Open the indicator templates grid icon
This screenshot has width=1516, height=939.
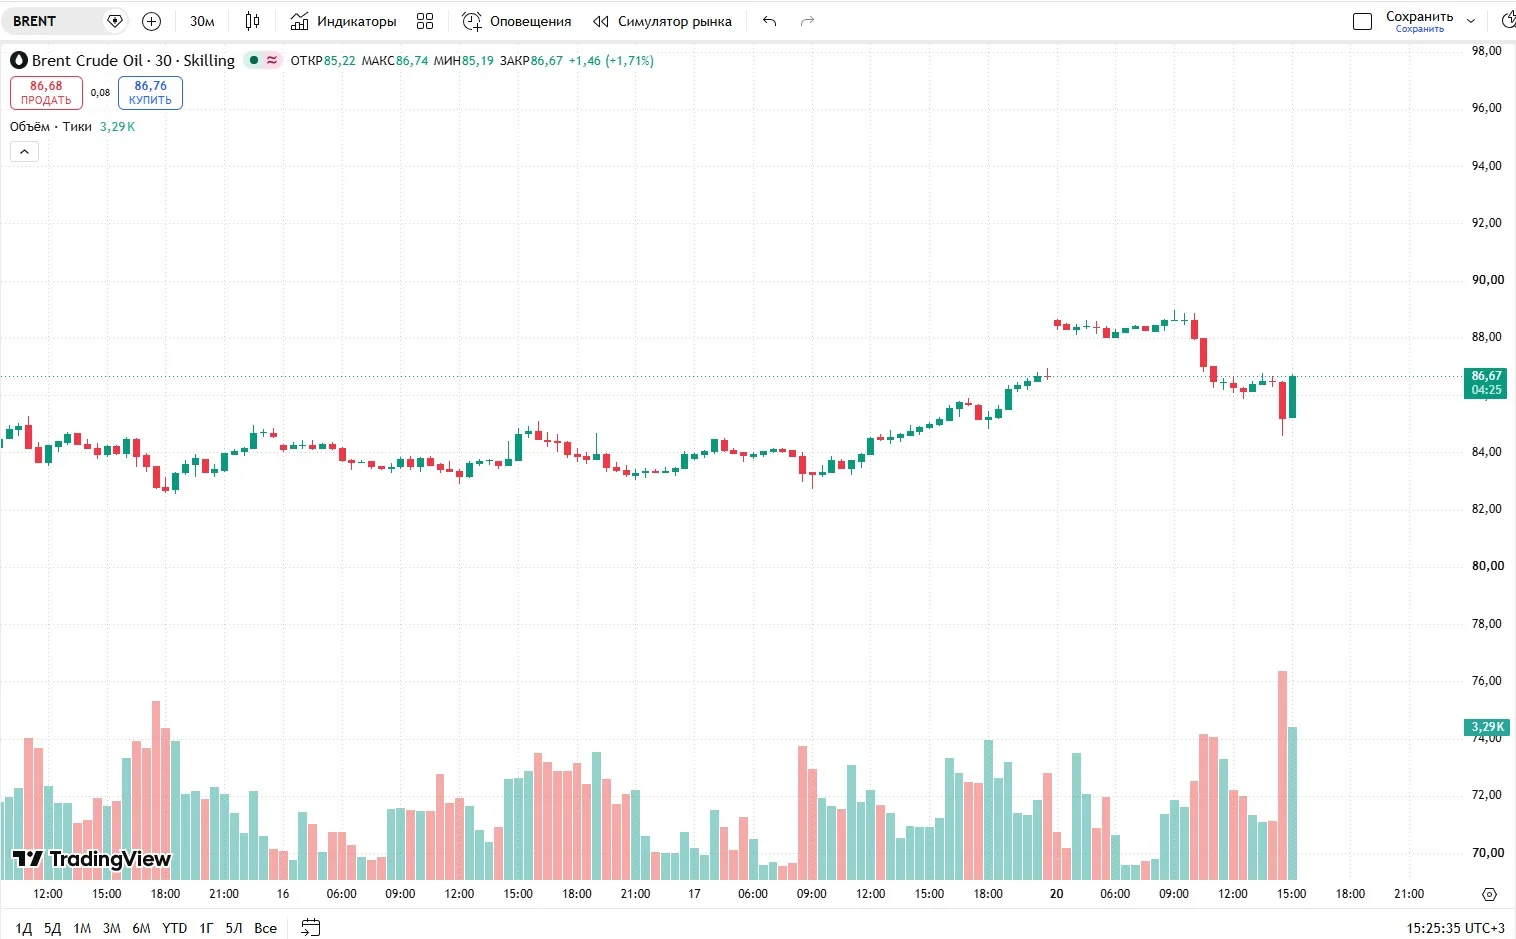pyautogui.click(x=425, y=21)
